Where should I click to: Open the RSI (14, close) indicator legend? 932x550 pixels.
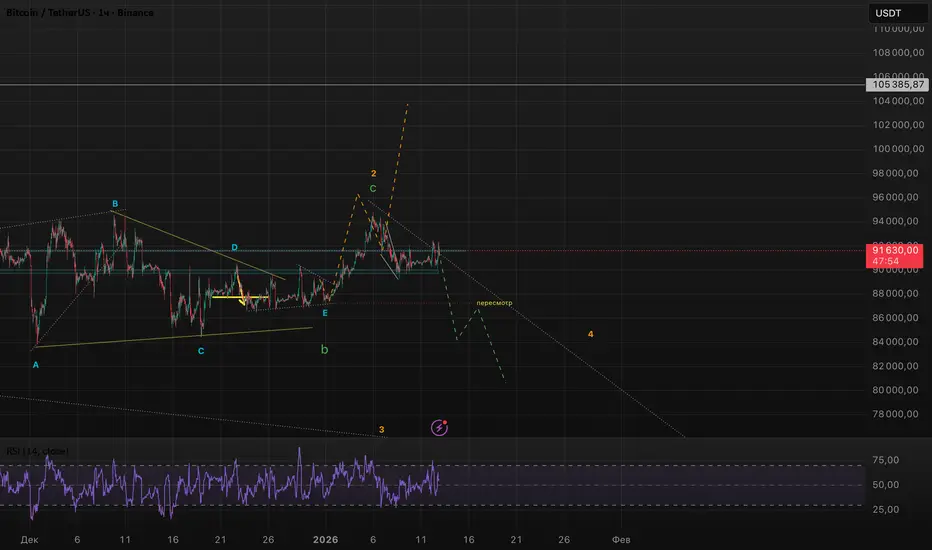(x=37, y=451)
